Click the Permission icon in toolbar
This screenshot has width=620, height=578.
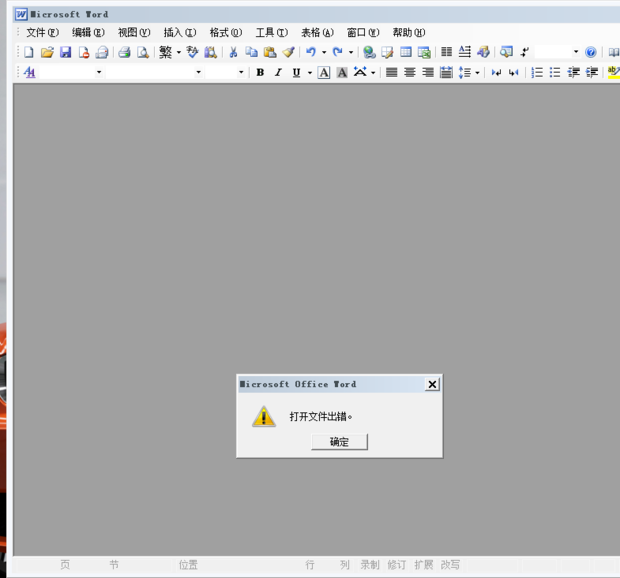(83, 52)
